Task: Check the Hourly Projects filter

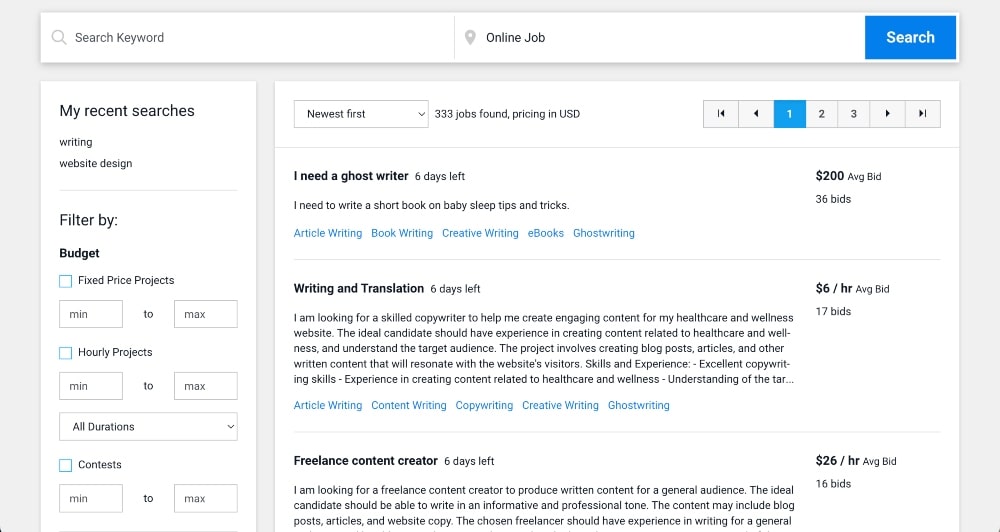Action: pos(66,353)
